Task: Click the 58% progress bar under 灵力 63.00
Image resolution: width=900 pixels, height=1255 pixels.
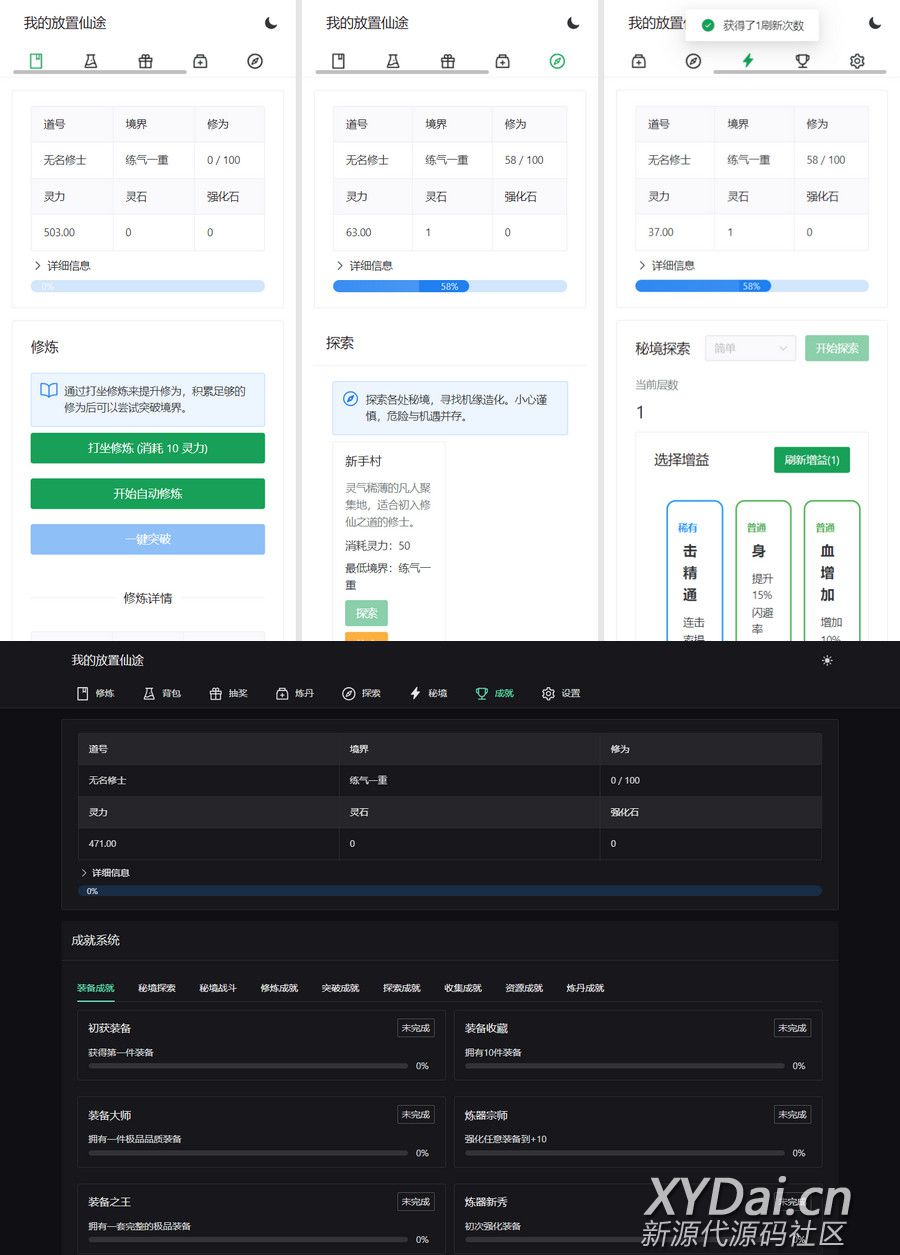Action: (449, 286)
